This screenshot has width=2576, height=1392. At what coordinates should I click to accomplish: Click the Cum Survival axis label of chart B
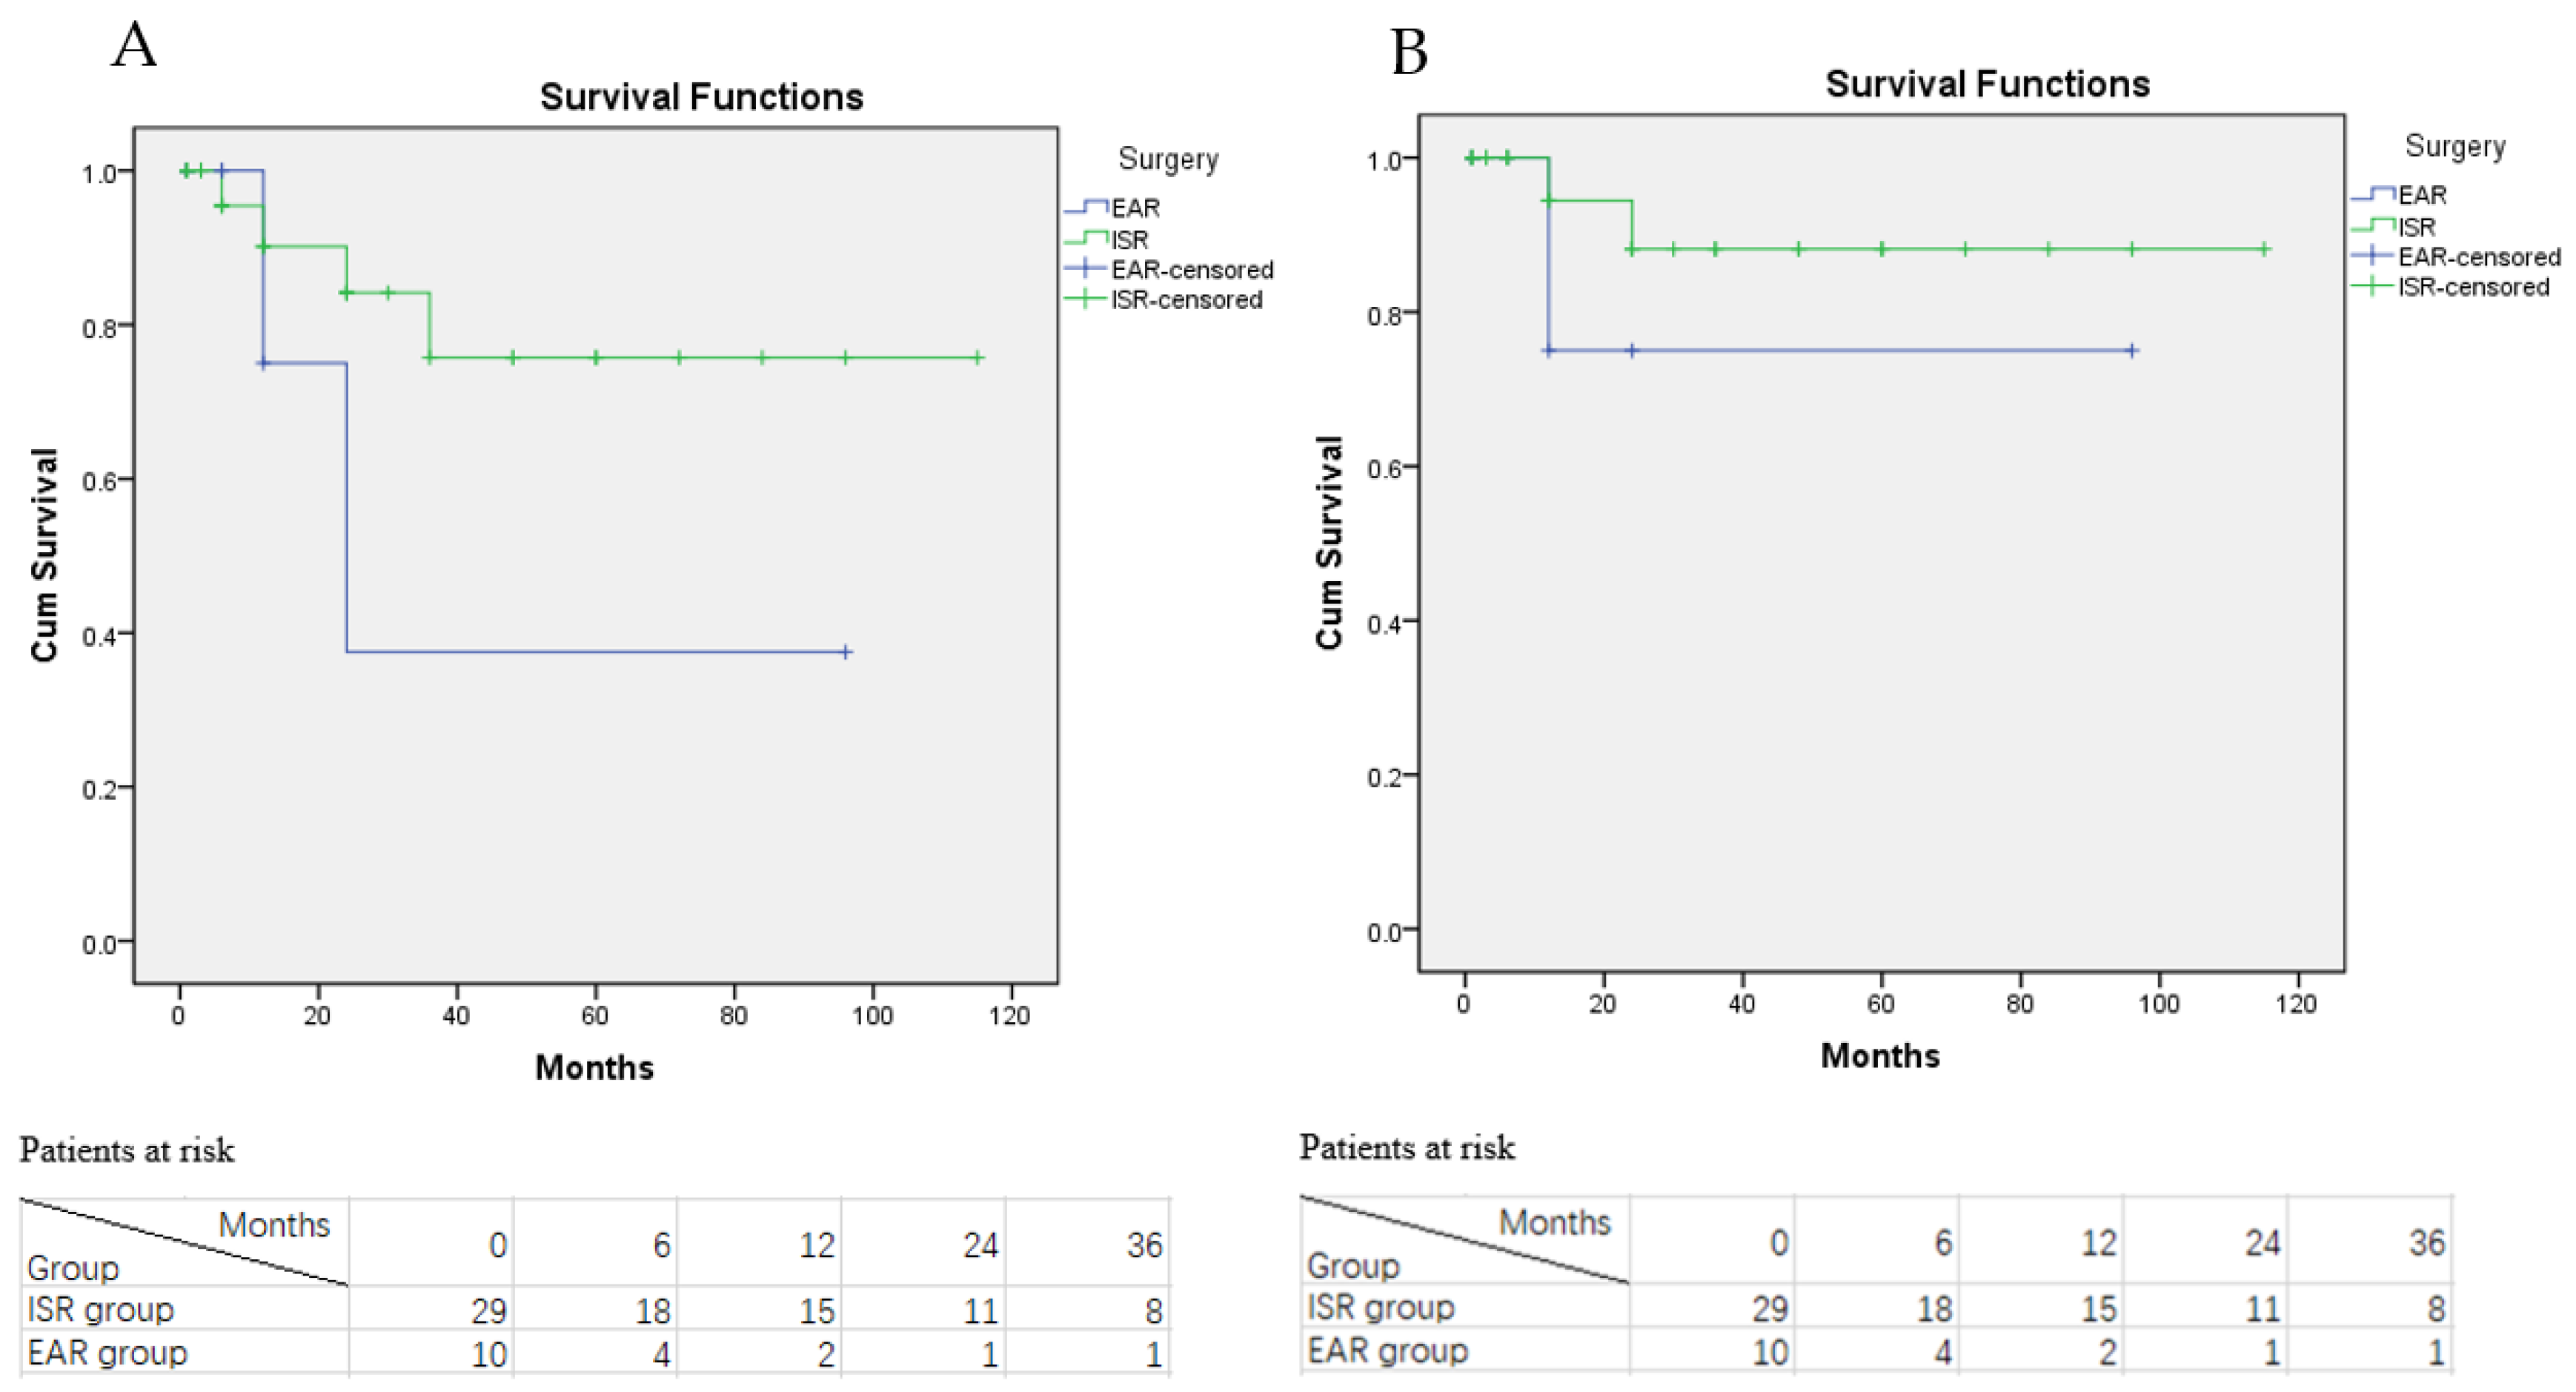tap(1329, 543)
